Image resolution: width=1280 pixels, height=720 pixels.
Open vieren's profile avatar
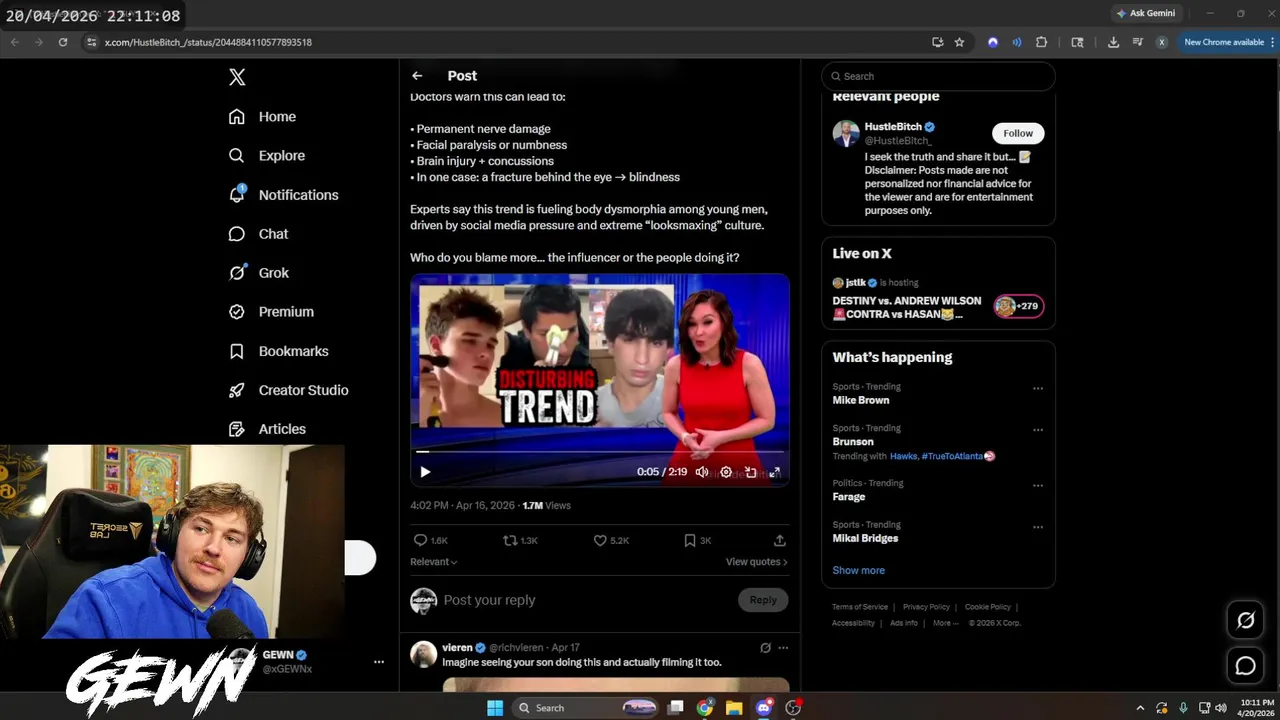[423, 654]
